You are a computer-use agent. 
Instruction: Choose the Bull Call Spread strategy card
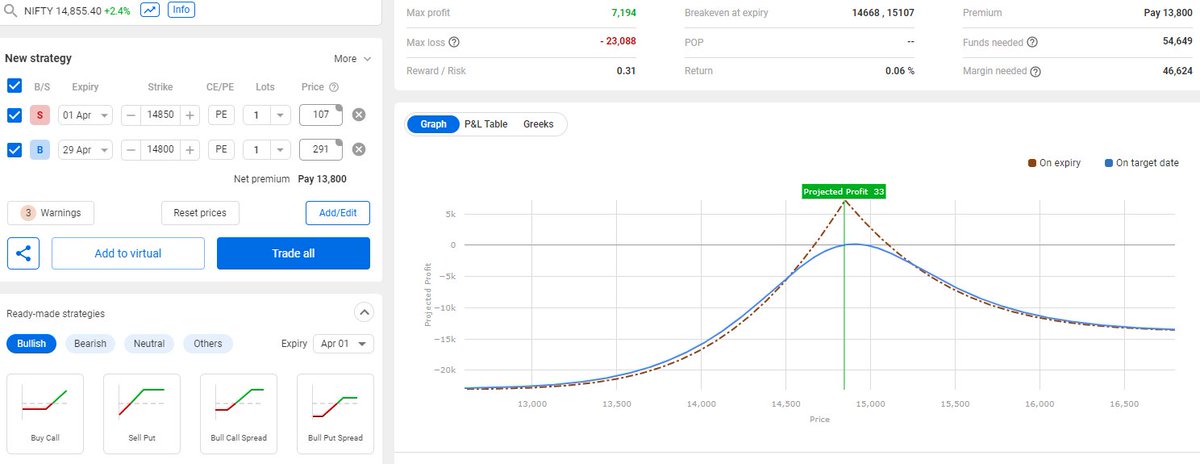[x=239, y=412]
